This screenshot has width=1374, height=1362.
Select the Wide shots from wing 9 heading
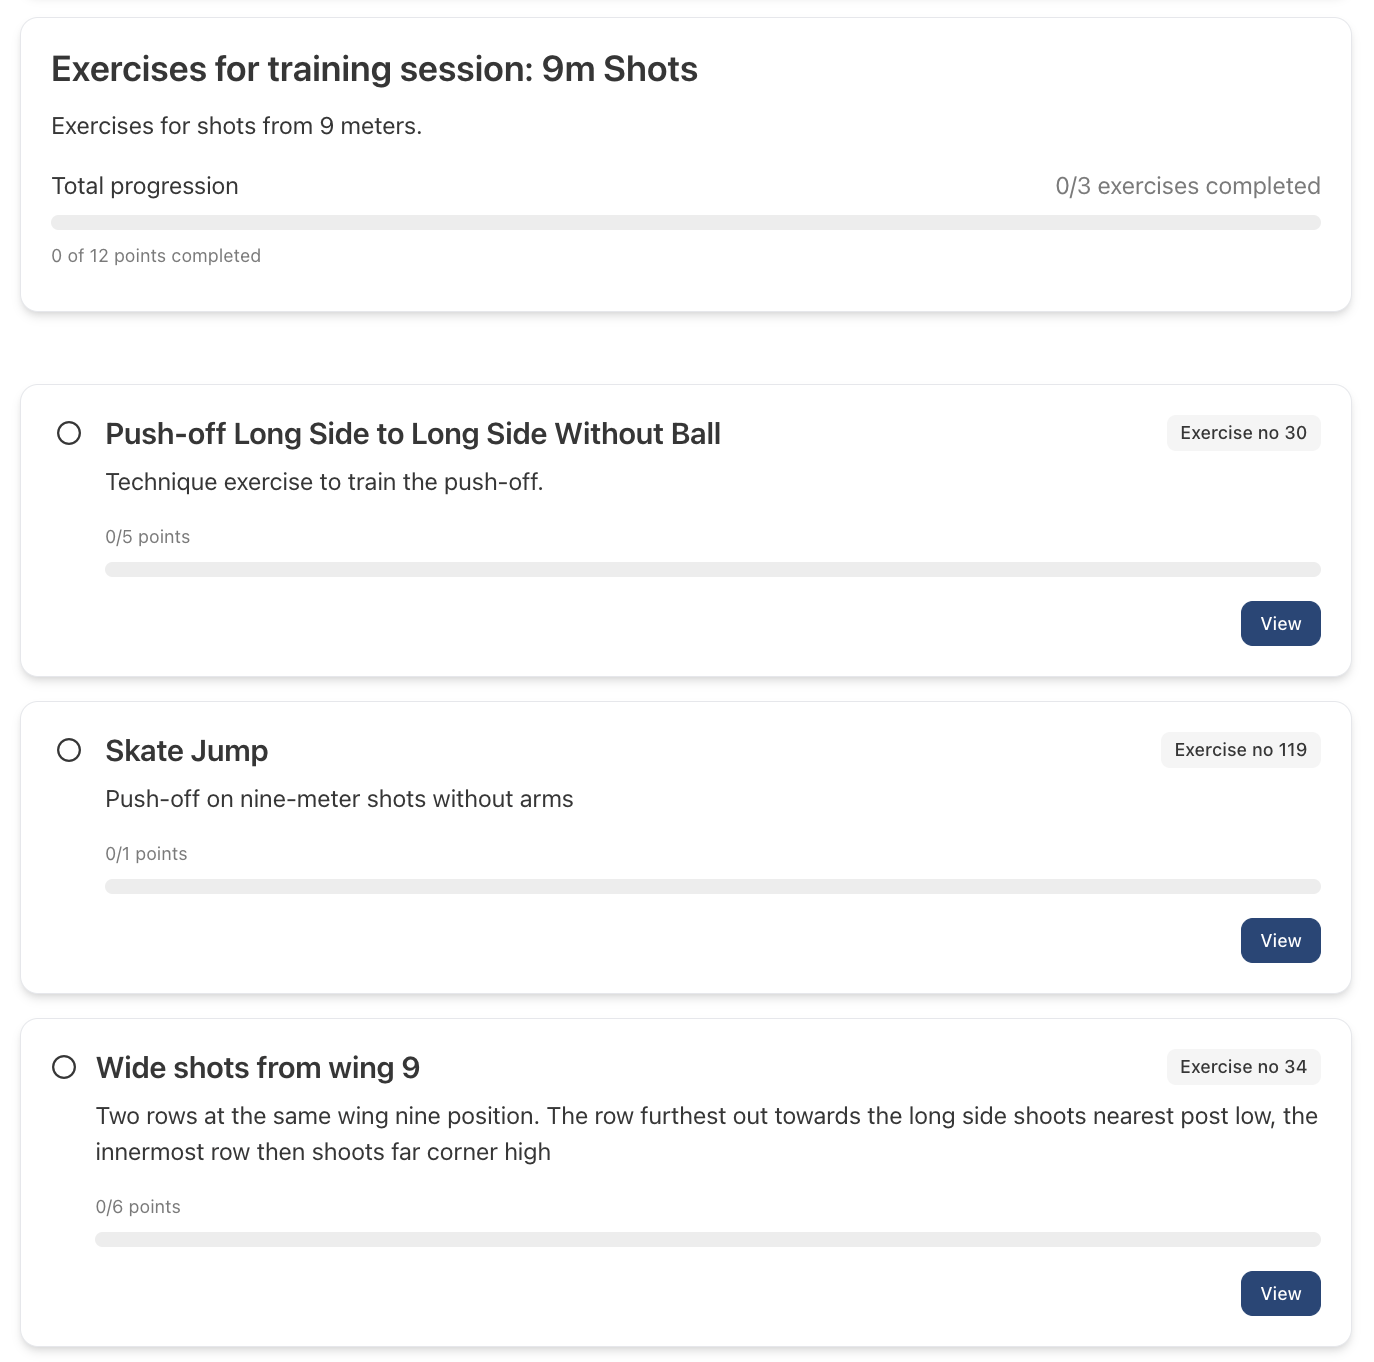[257, 1067]
